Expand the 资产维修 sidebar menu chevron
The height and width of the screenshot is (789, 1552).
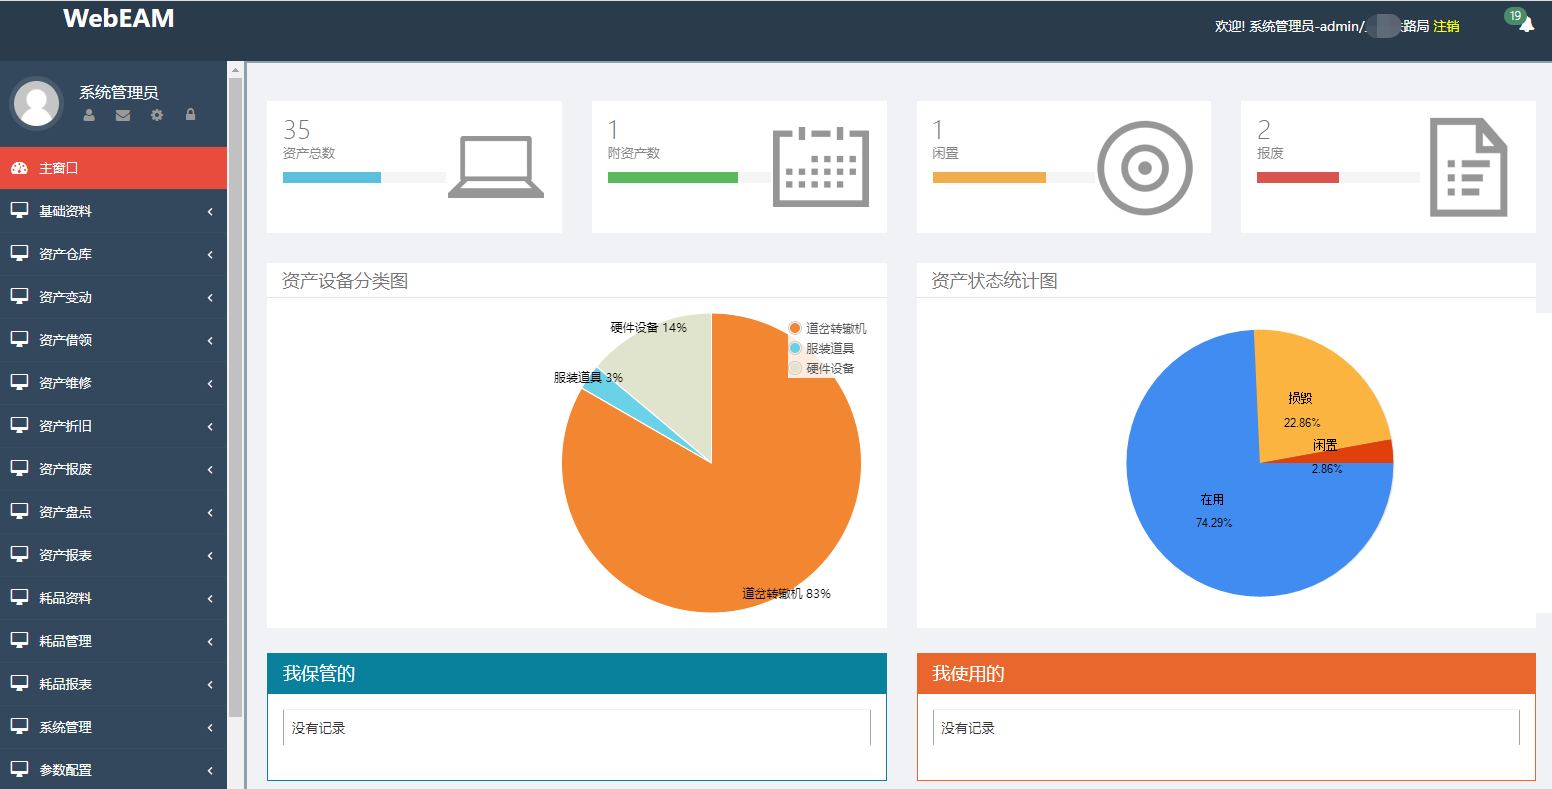click(210, 383)
